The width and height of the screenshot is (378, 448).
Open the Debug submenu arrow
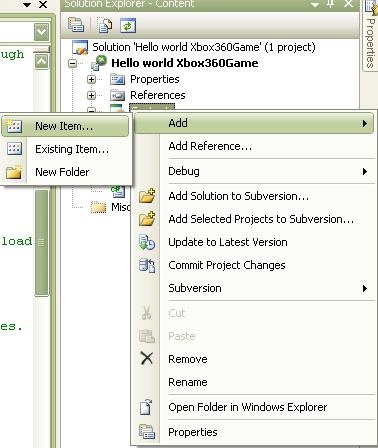(365, 171)
